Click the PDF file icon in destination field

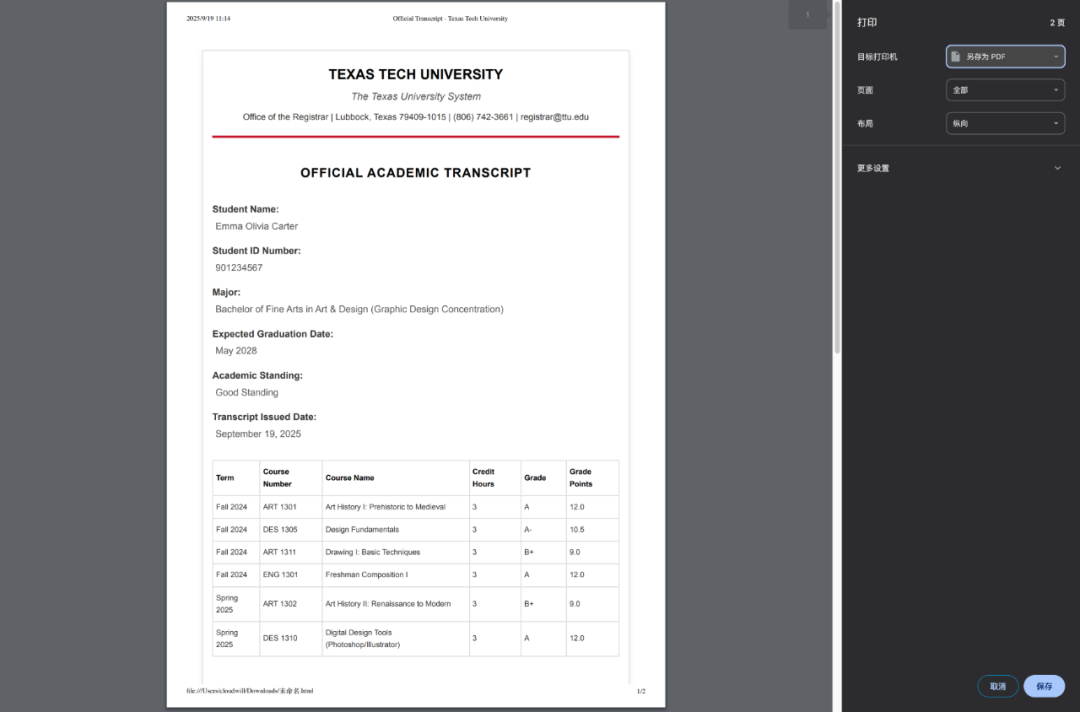click(x=955, y=56)
